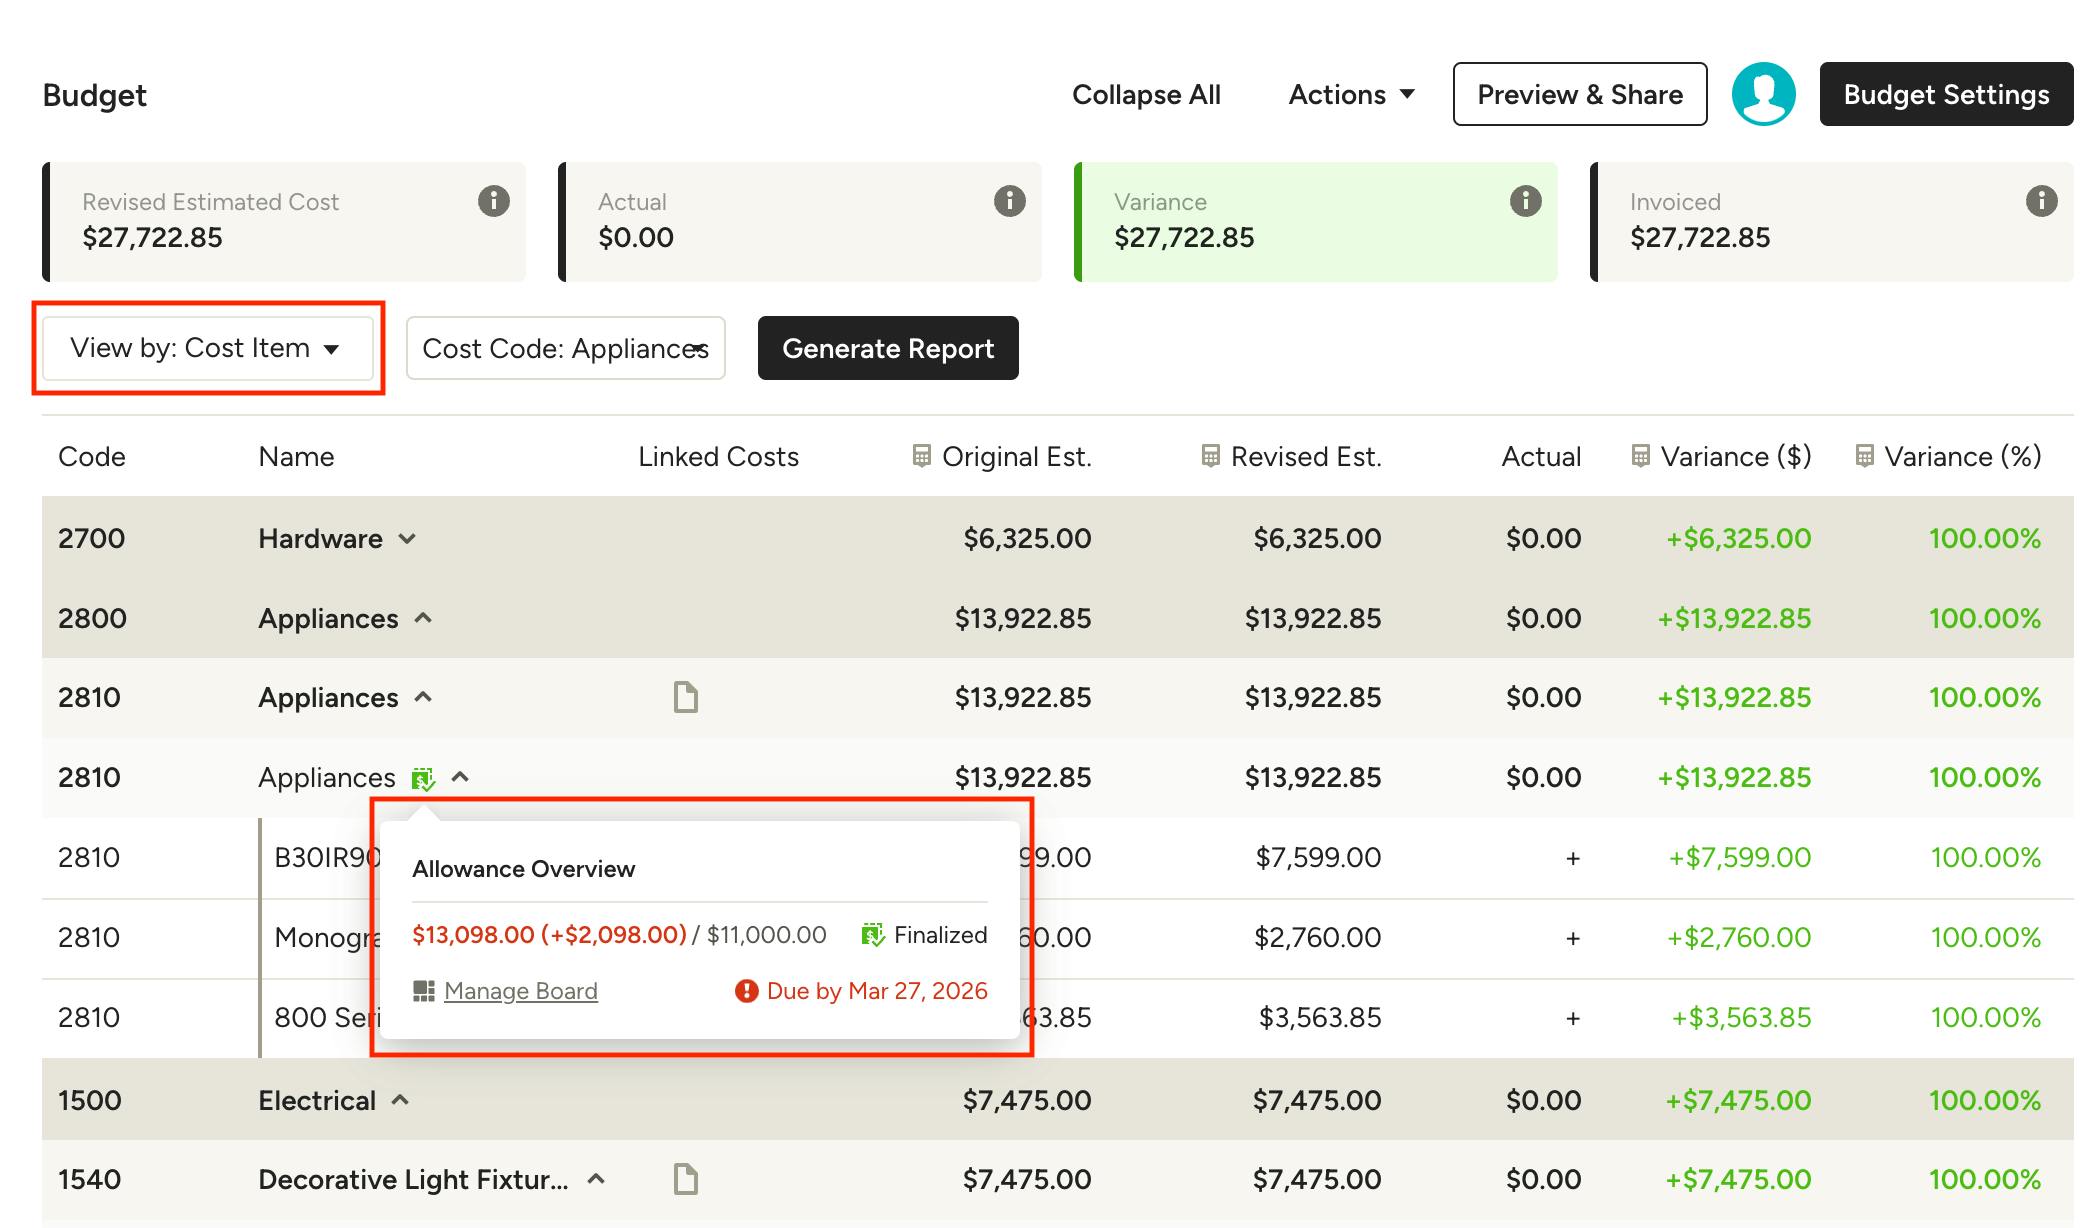Collapse the Electrical 1500 group
The image size is (2098, 1228).
pyautogui.click(x=400, y=1100)
